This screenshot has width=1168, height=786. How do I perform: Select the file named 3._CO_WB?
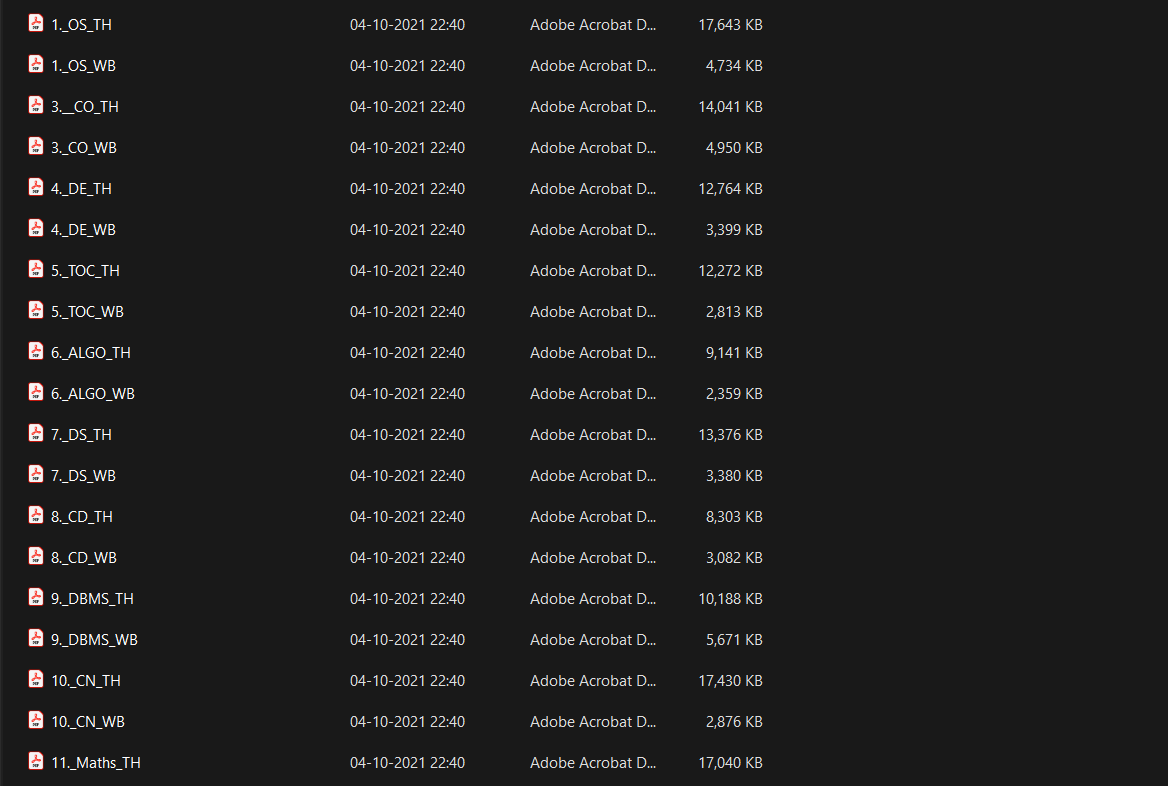(x=84, y=148)
